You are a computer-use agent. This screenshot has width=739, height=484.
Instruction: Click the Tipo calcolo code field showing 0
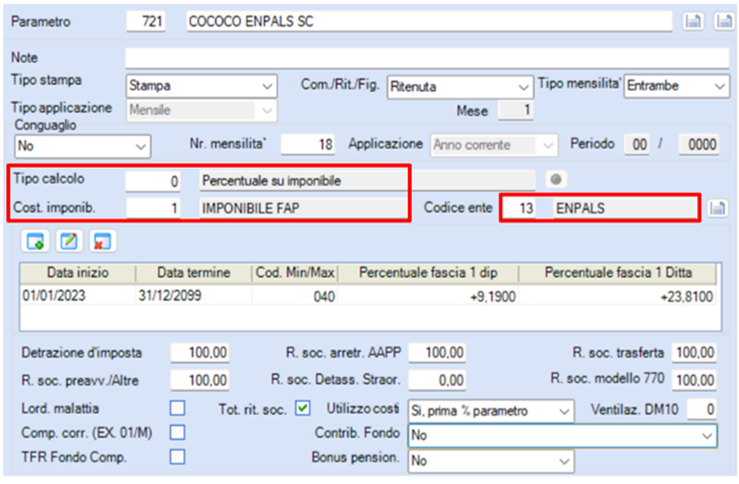[153, 181]
